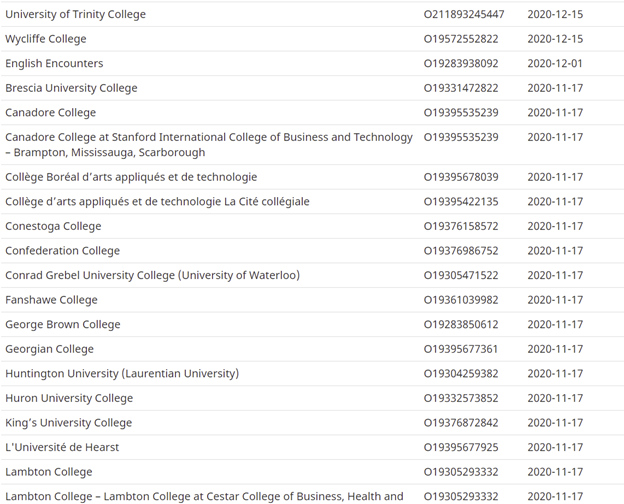This screenshot has width=624, height=504.
Task: Click DLI number O19376872842
Action: coord(461,423)
